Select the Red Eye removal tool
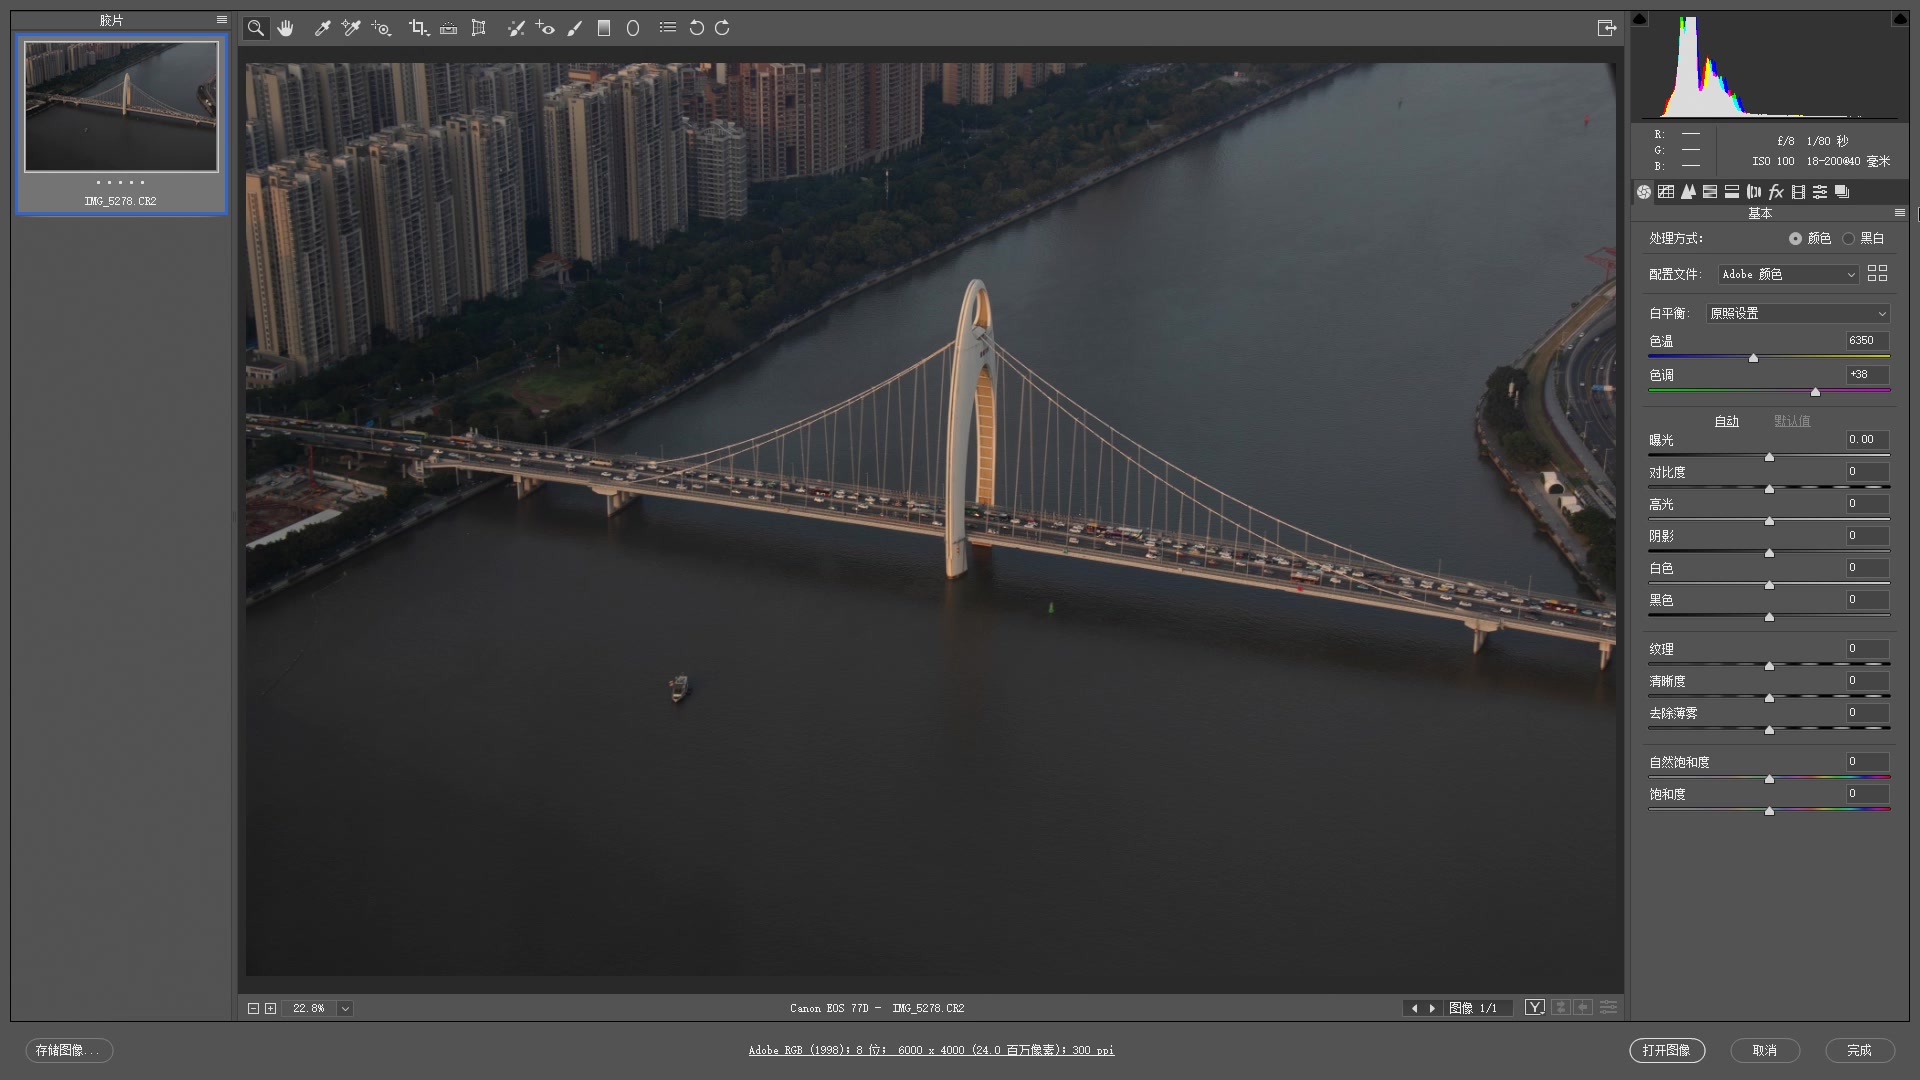1920x1080 pixels. point(545,28)
